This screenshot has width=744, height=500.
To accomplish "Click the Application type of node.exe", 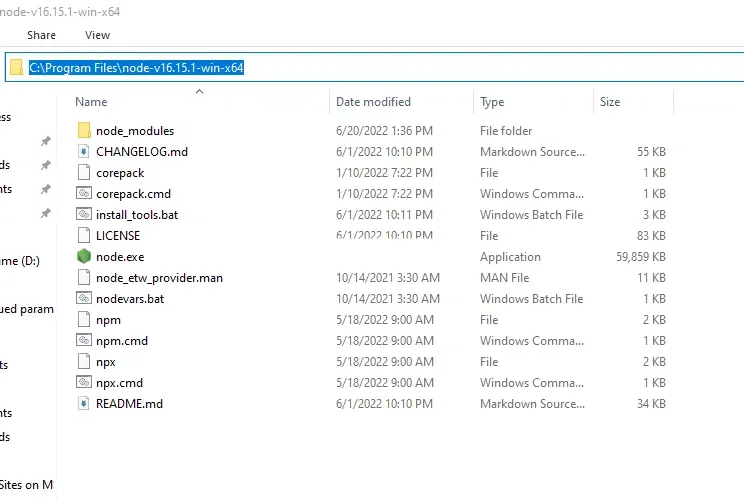I will pyautogui.click(x=510, y=257).
